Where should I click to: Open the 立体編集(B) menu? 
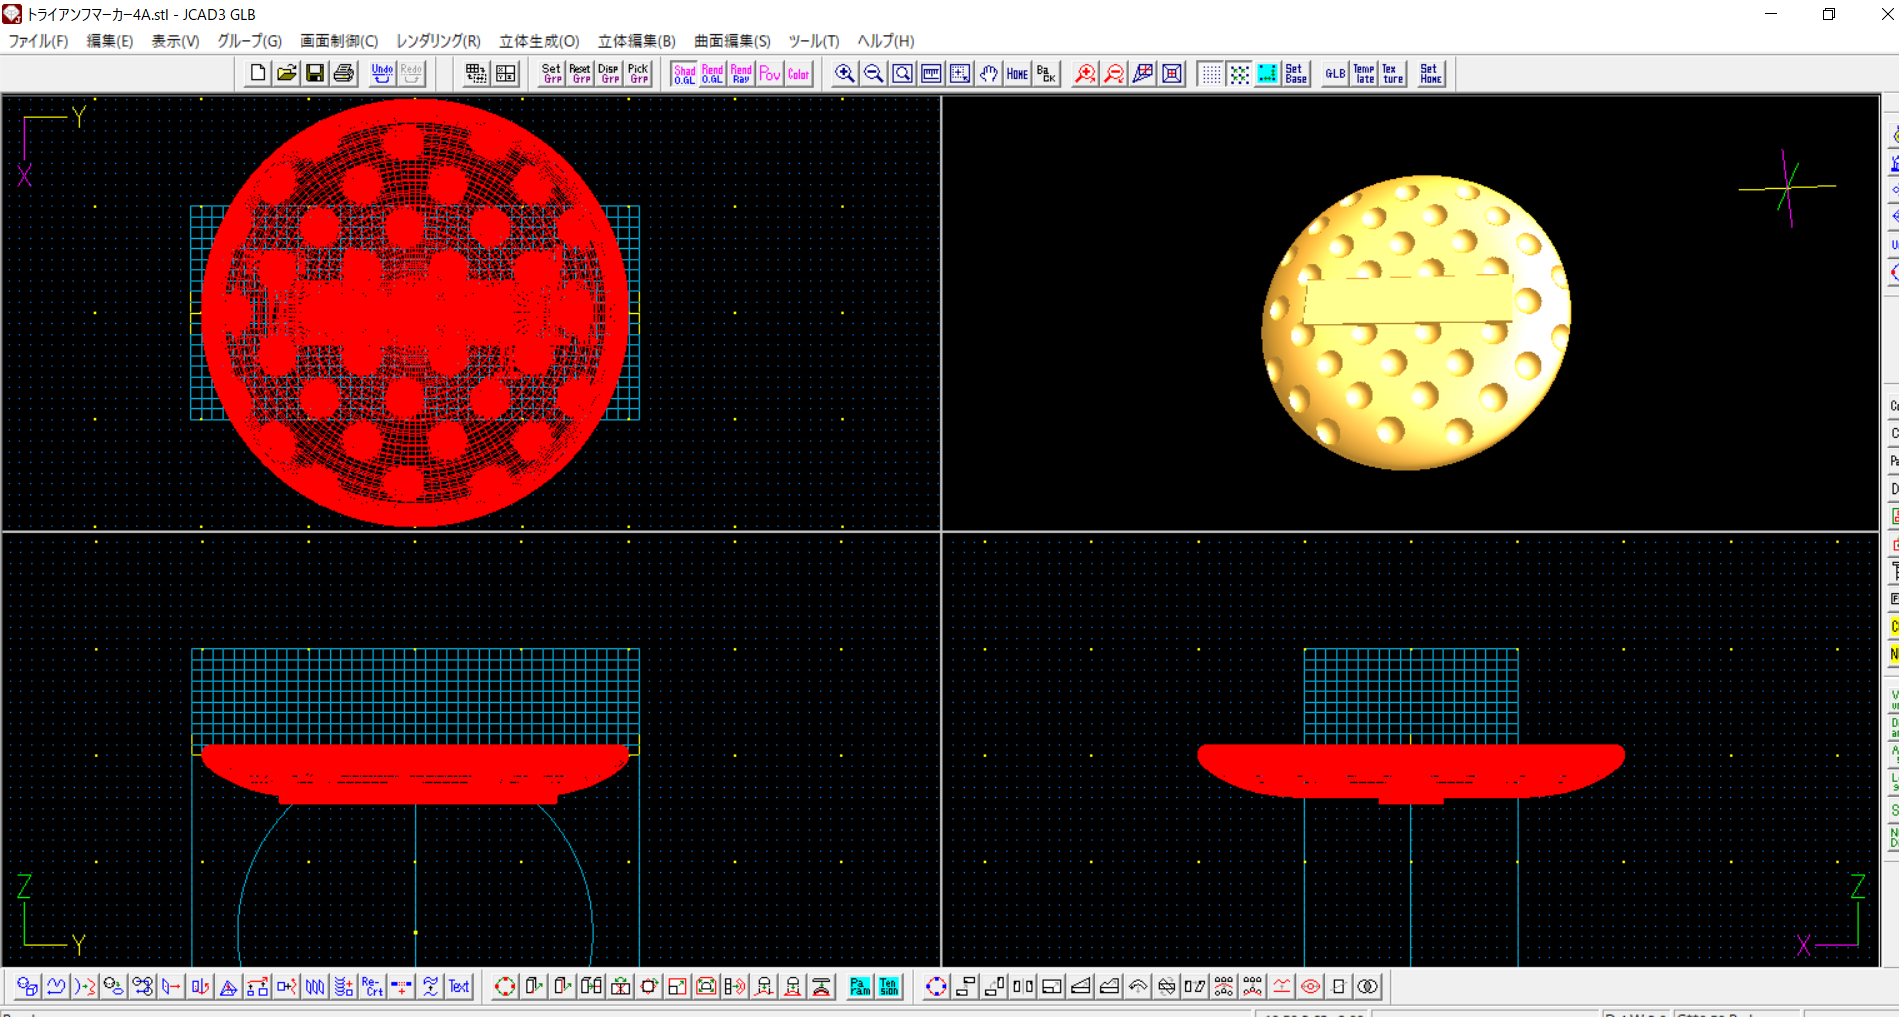click(637, 41)
